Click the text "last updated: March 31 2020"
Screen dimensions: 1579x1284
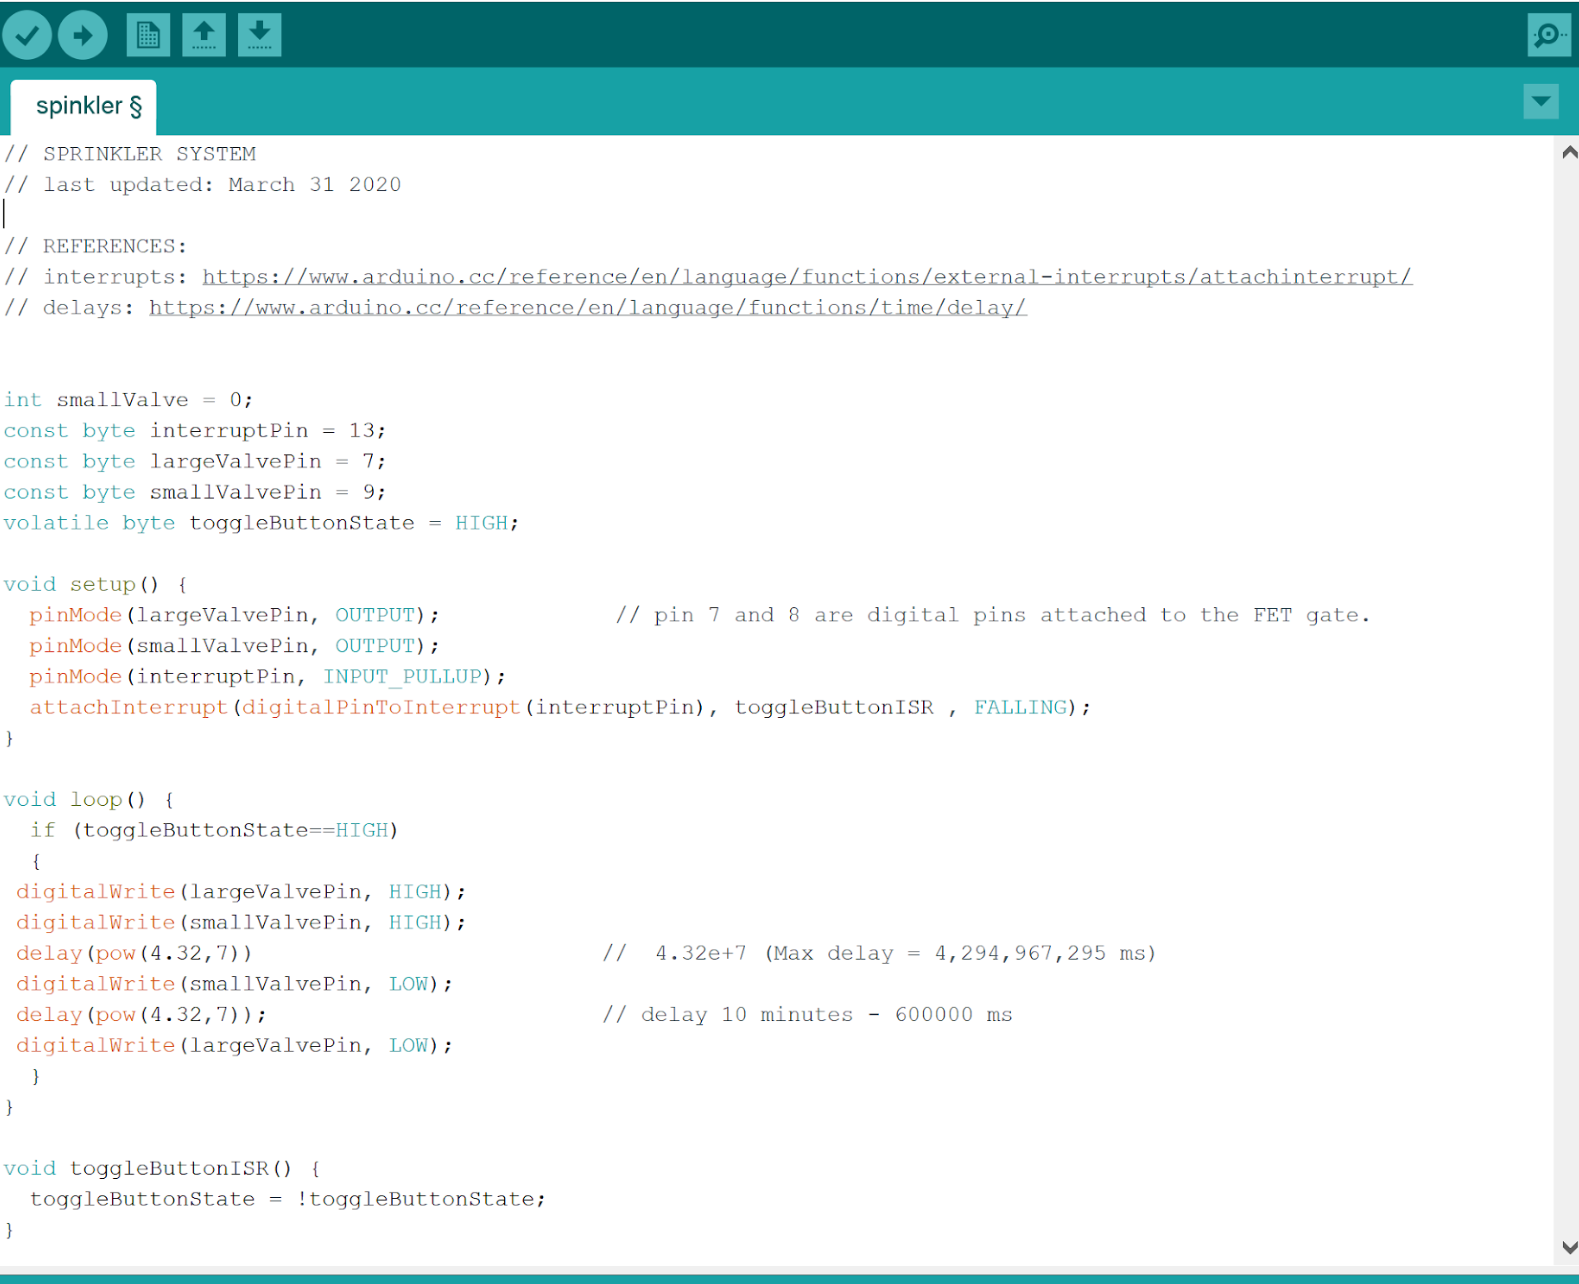tap(222, 185)
